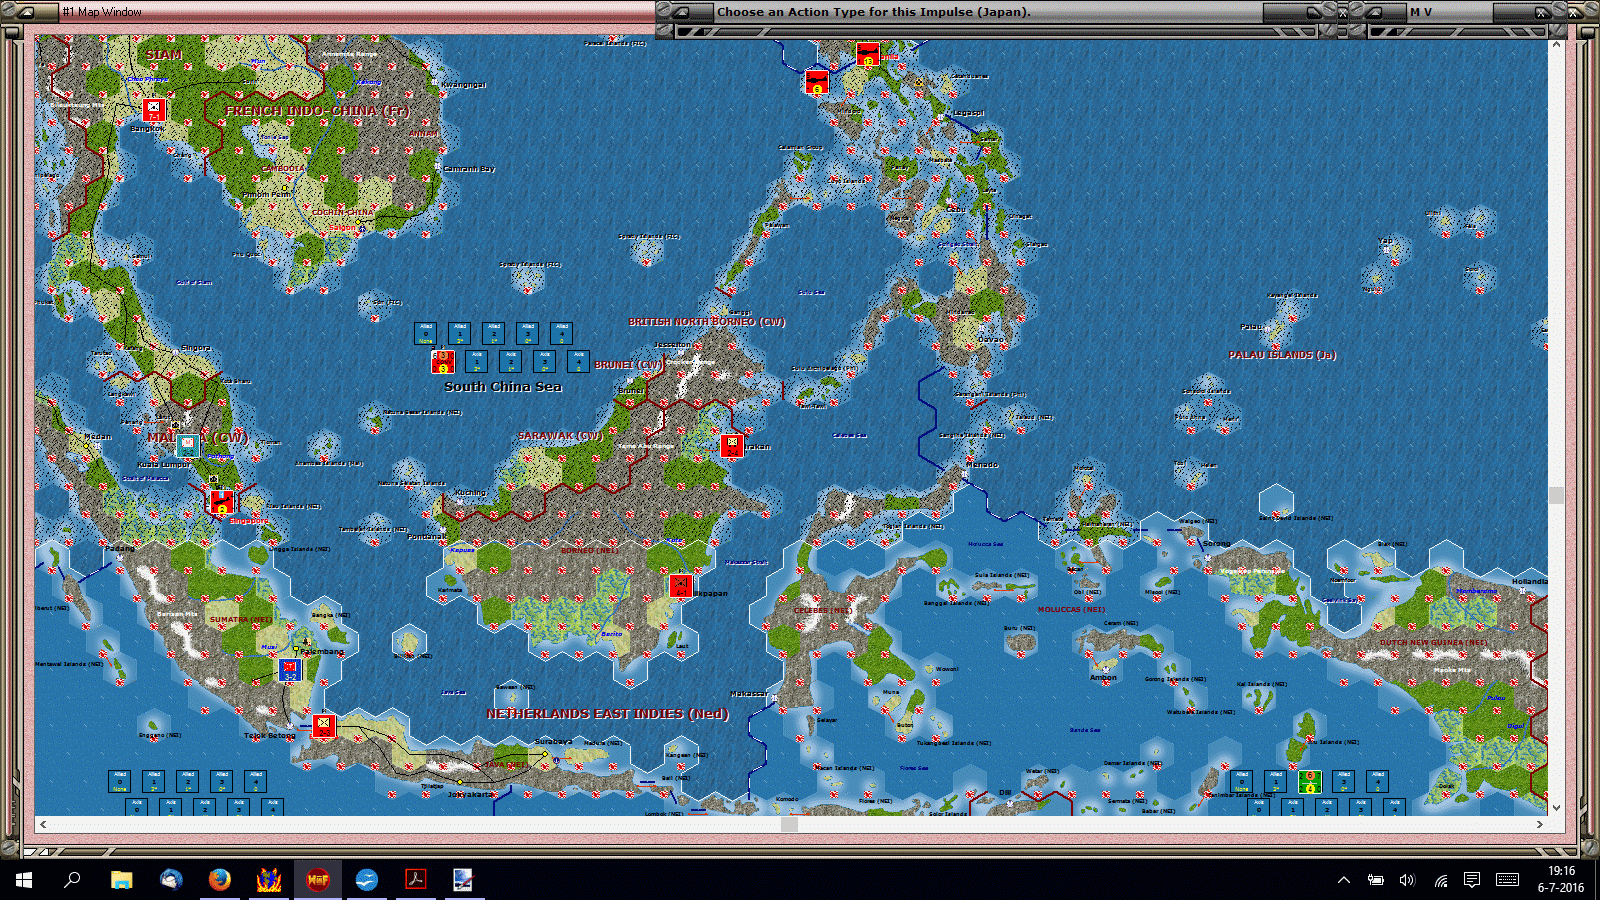
Task: Select the Japanese infantry unit at Tarakan
Action: pos(732,445)
